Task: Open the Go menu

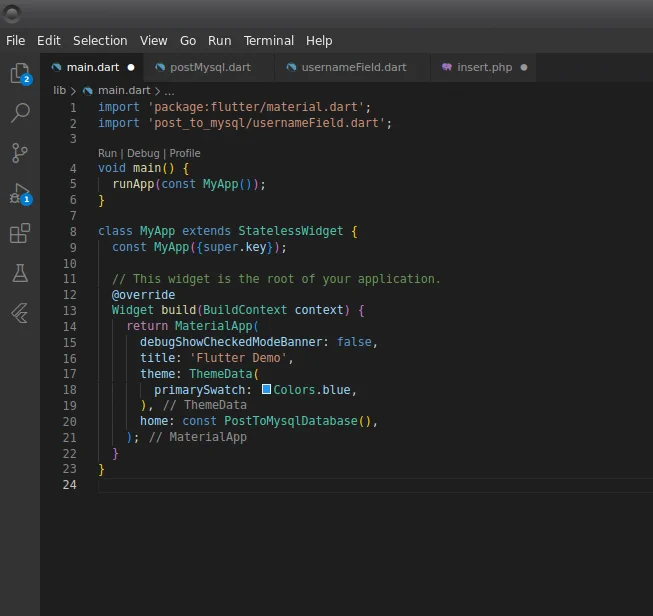Action: pos(188,40)
